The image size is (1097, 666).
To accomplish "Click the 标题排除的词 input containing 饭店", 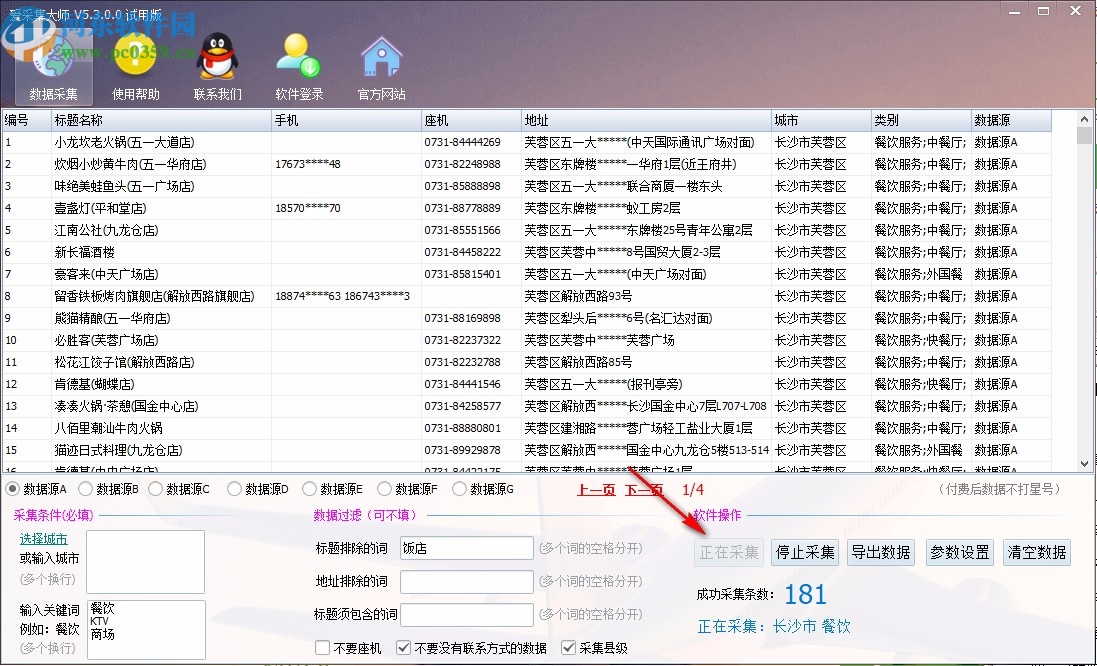I will pos(466,548).
